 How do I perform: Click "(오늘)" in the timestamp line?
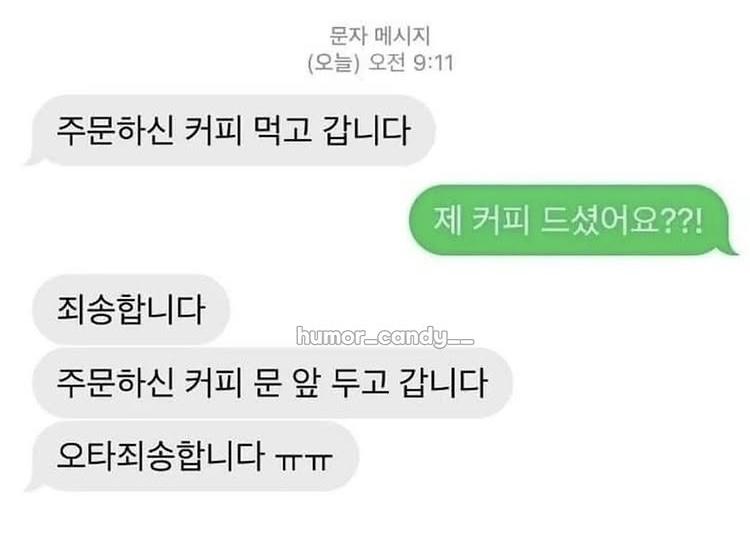click(333, 63)
